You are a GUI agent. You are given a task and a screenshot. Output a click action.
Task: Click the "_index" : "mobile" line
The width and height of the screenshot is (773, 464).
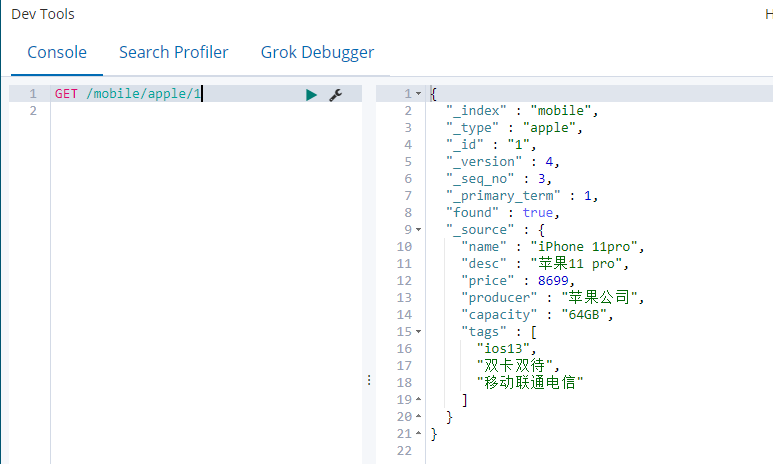click(522, 111)
